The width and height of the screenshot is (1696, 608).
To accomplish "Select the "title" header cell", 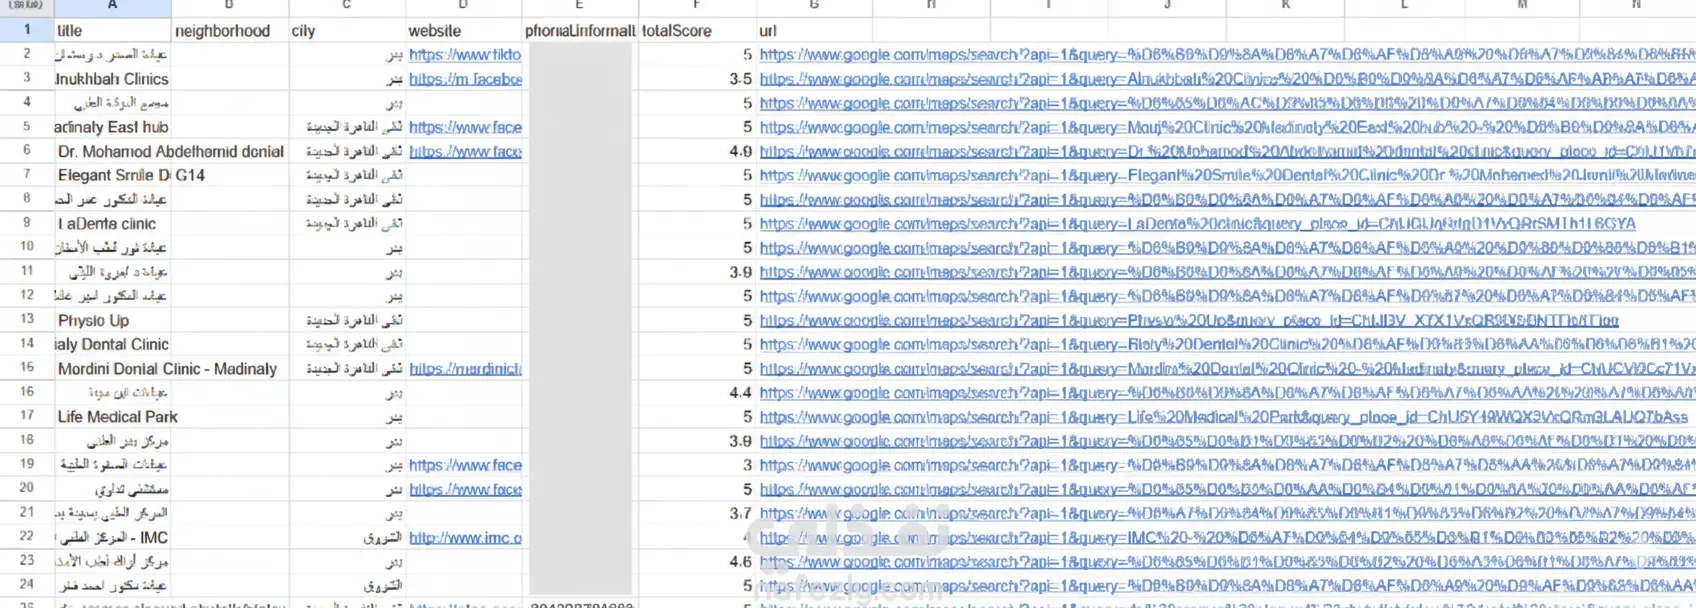I will pyautogui.click(x=112, y=30).
